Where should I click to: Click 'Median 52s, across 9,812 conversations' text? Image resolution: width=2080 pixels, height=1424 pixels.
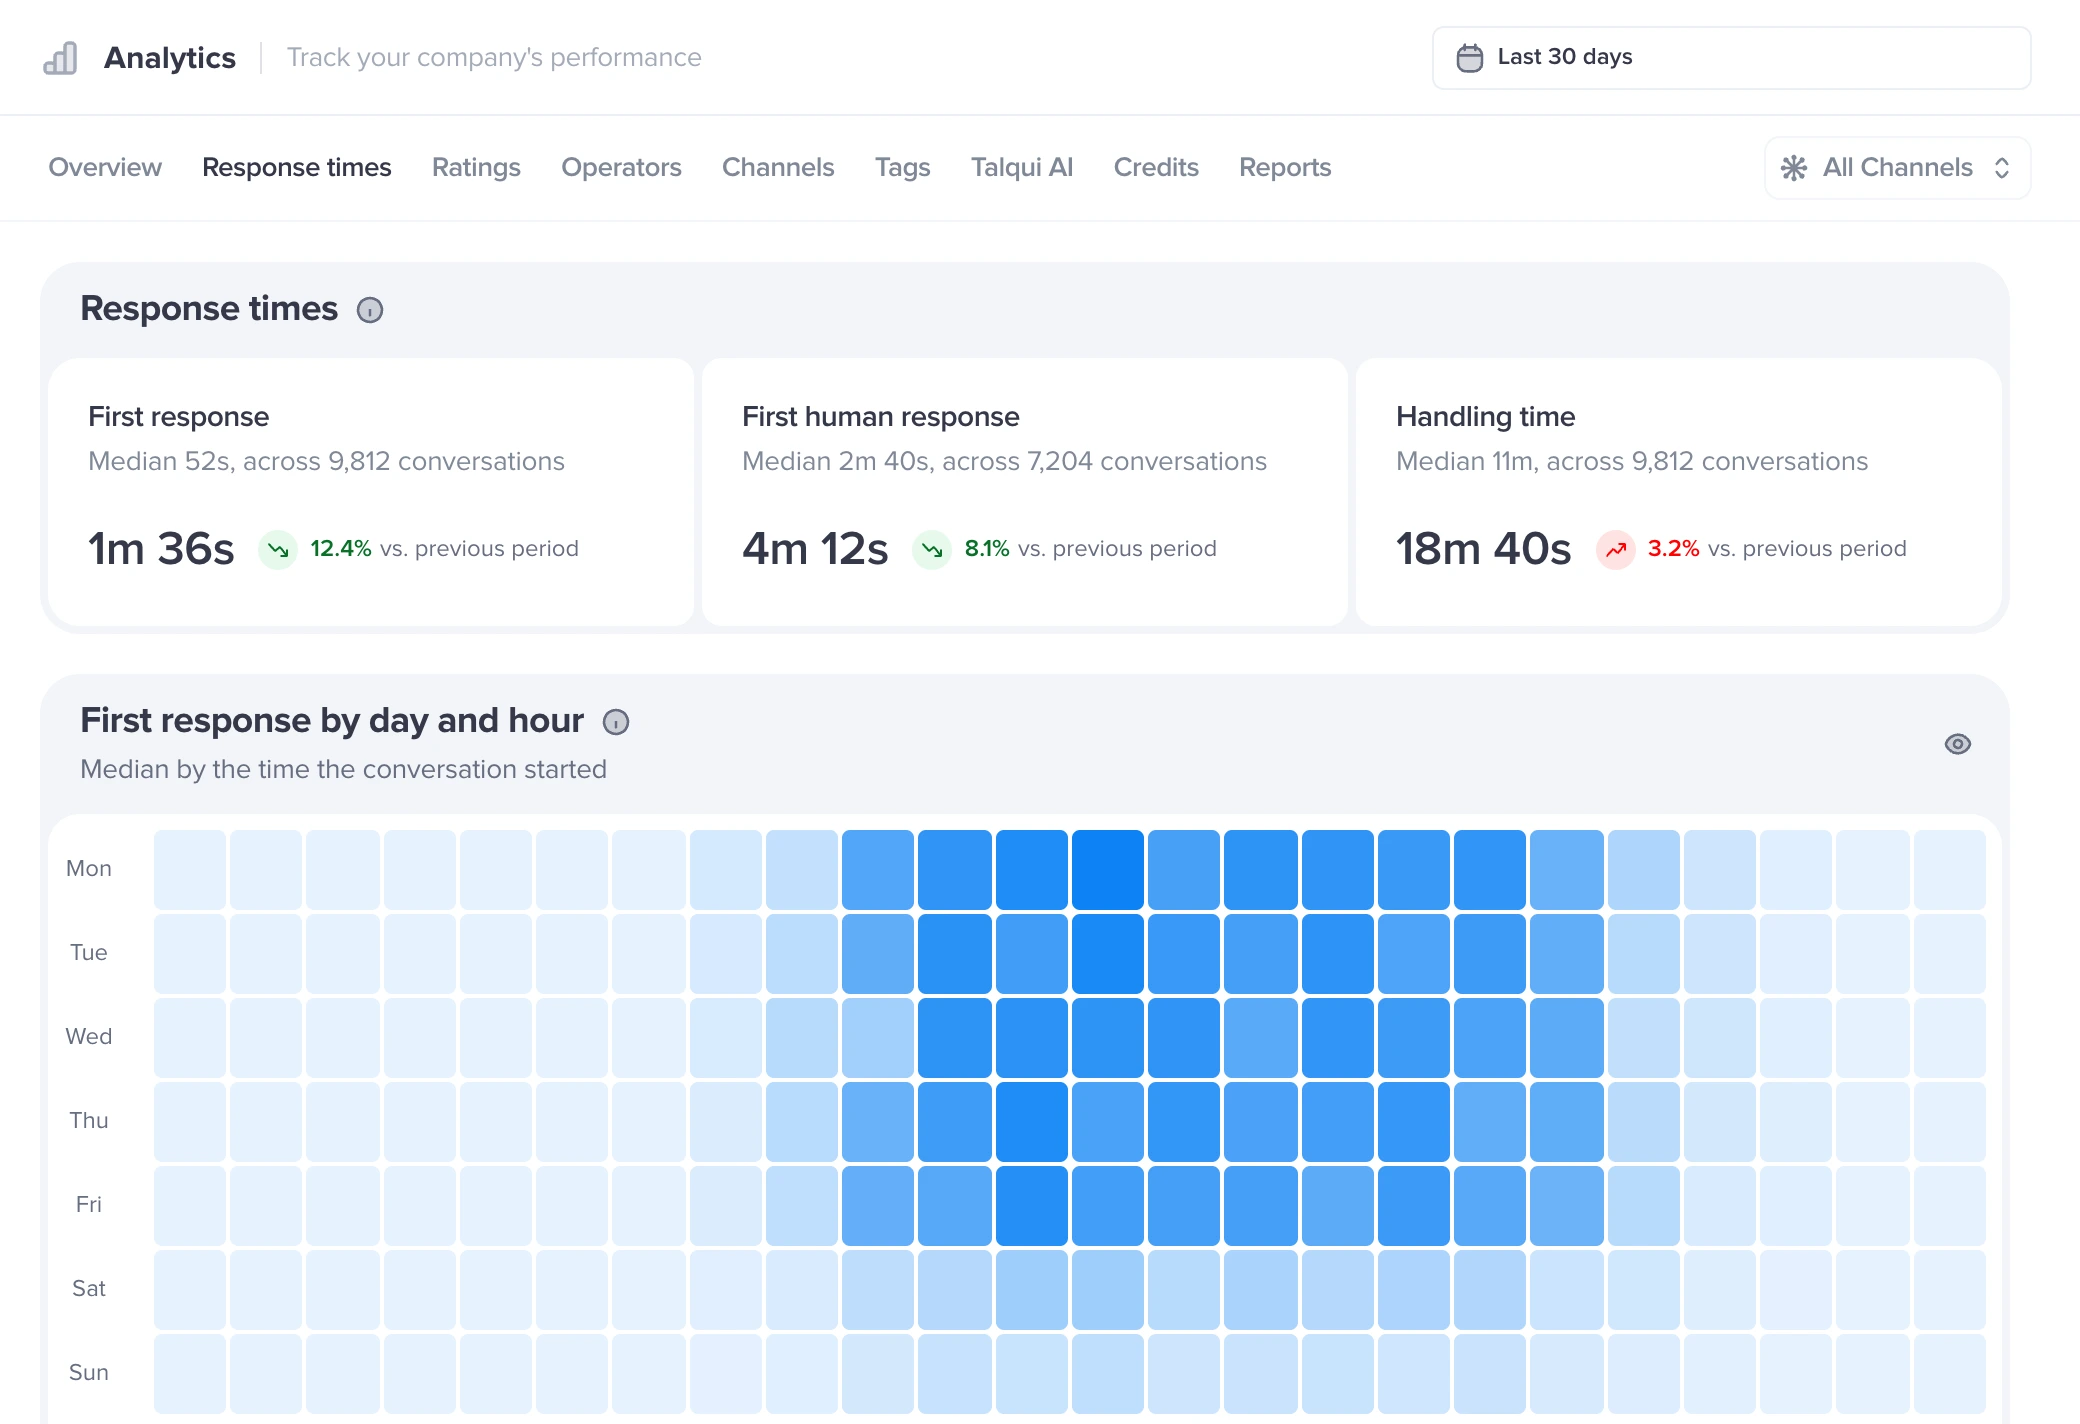326,461
